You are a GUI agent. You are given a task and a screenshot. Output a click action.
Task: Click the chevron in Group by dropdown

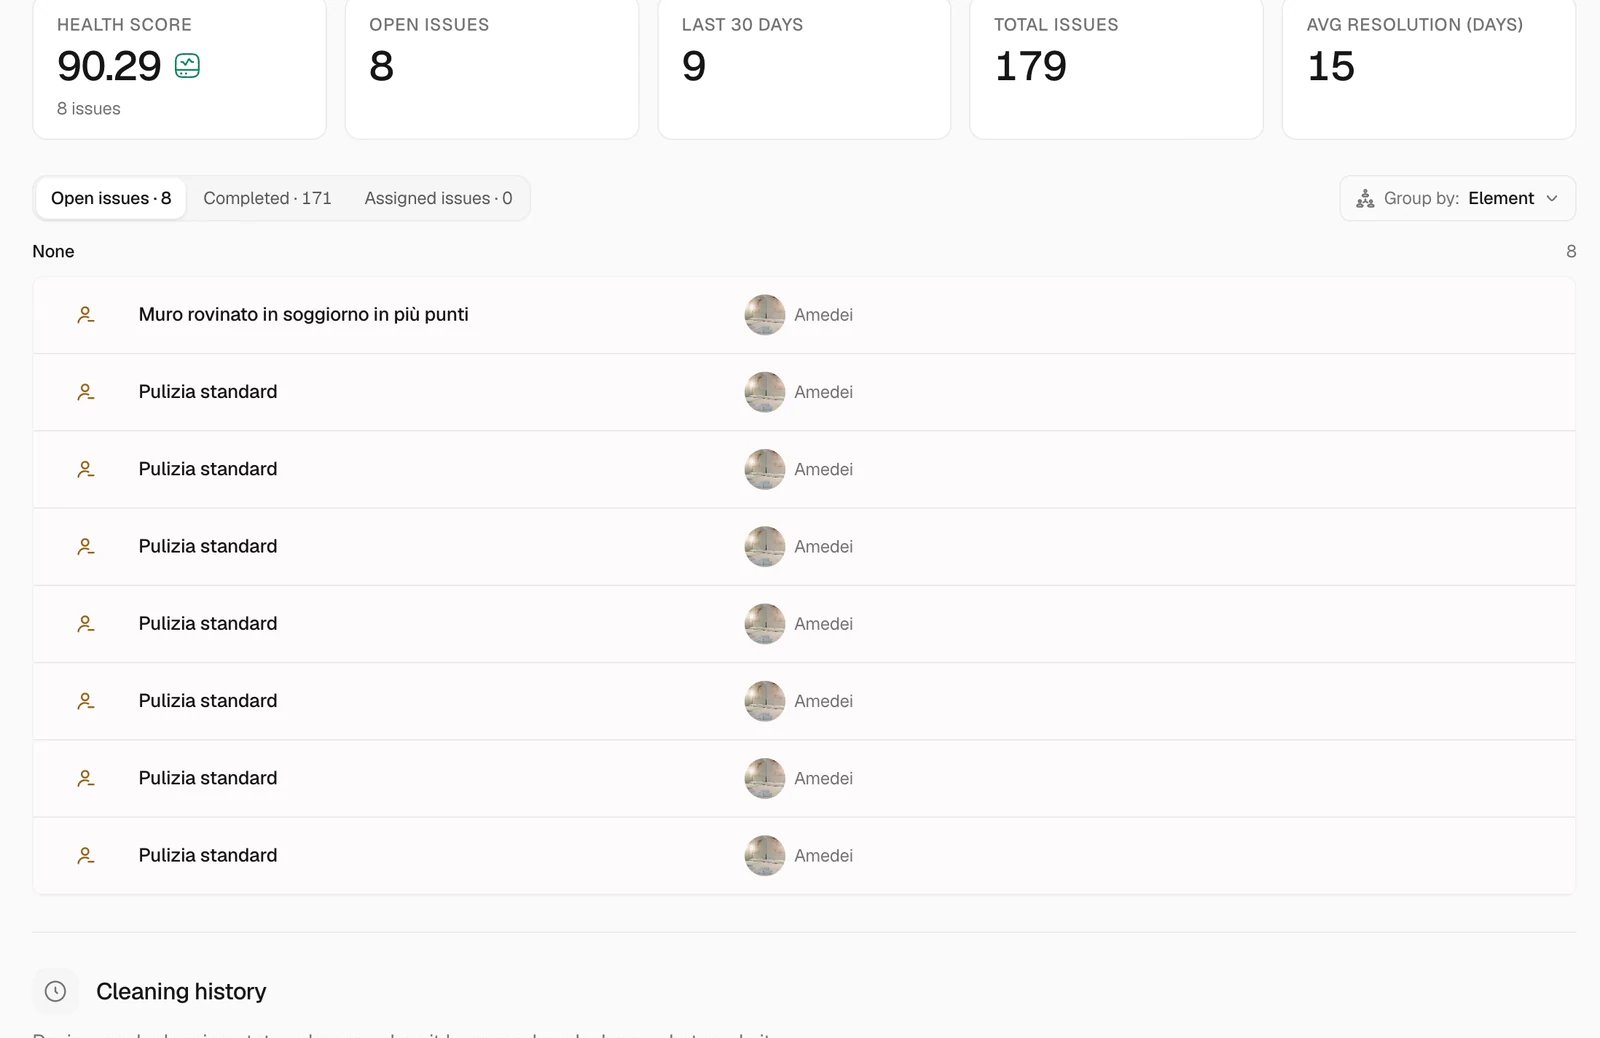point(1552,198)
